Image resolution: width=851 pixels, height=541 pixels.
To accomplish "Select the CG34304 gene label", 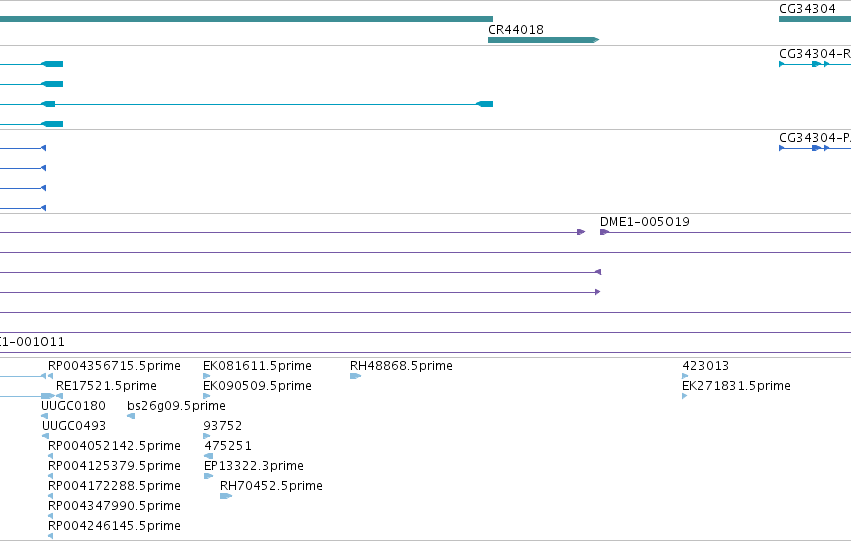I will [x=807, y=9].
